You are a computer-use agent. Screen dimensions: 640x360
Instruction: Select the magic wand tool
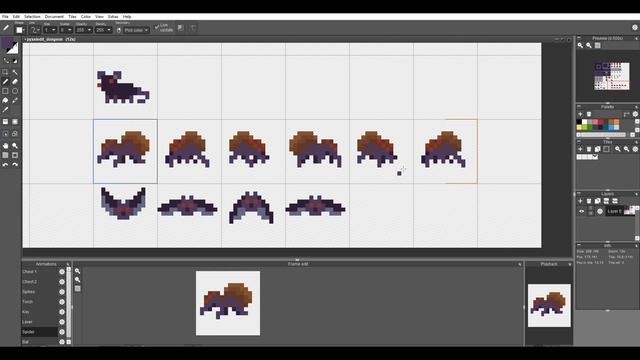click(15, 72)
